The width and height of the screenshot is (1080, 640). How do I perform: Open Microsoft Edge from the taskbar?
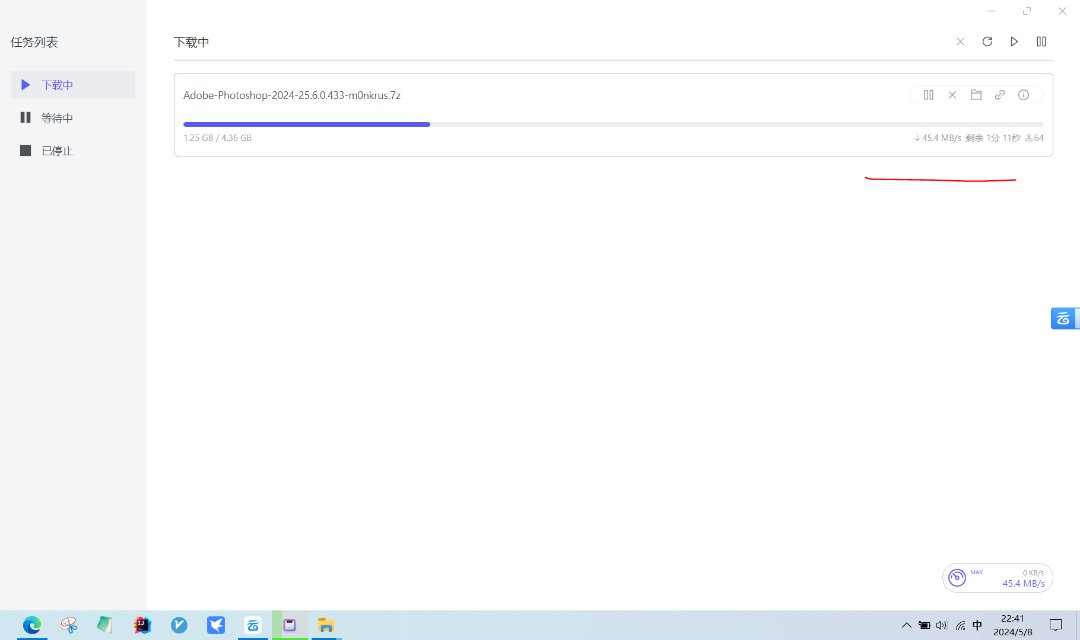pos(32,625)
